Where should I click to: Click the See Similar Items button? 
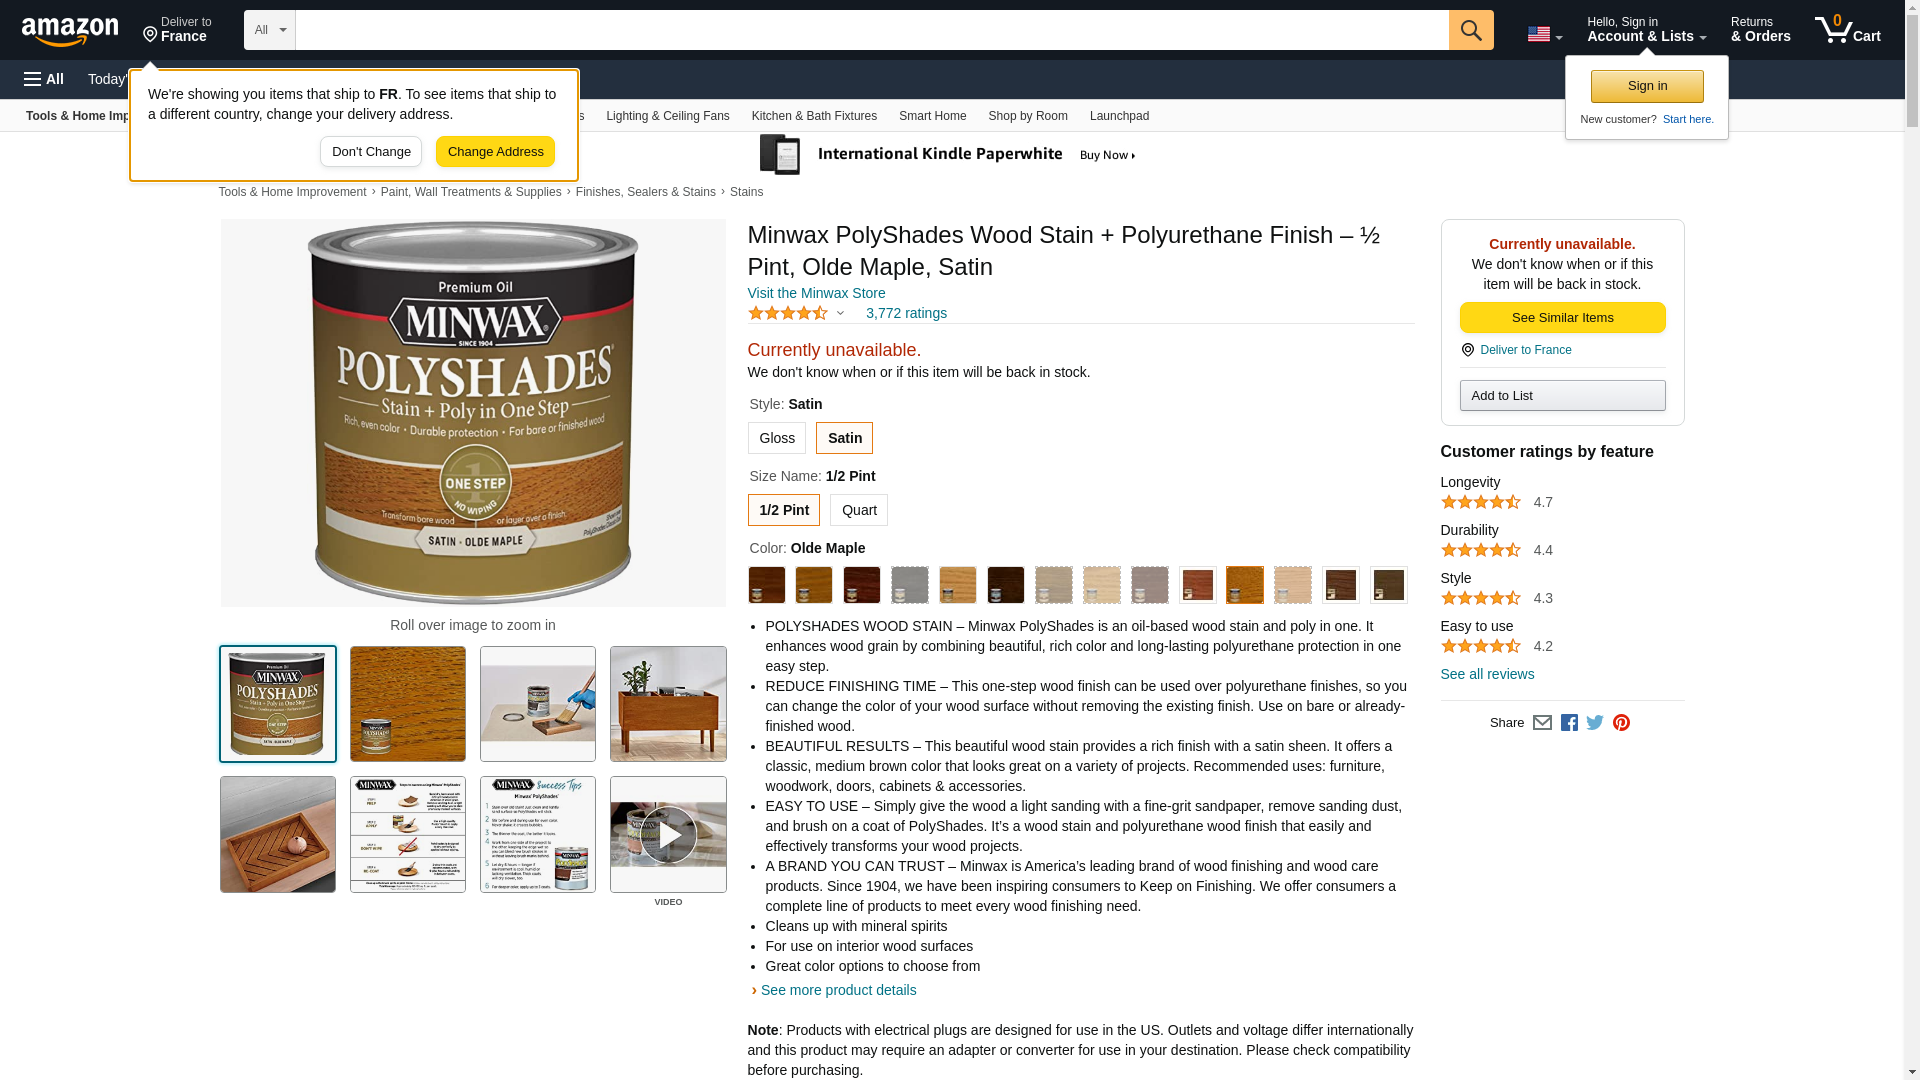click(1562, 318)
